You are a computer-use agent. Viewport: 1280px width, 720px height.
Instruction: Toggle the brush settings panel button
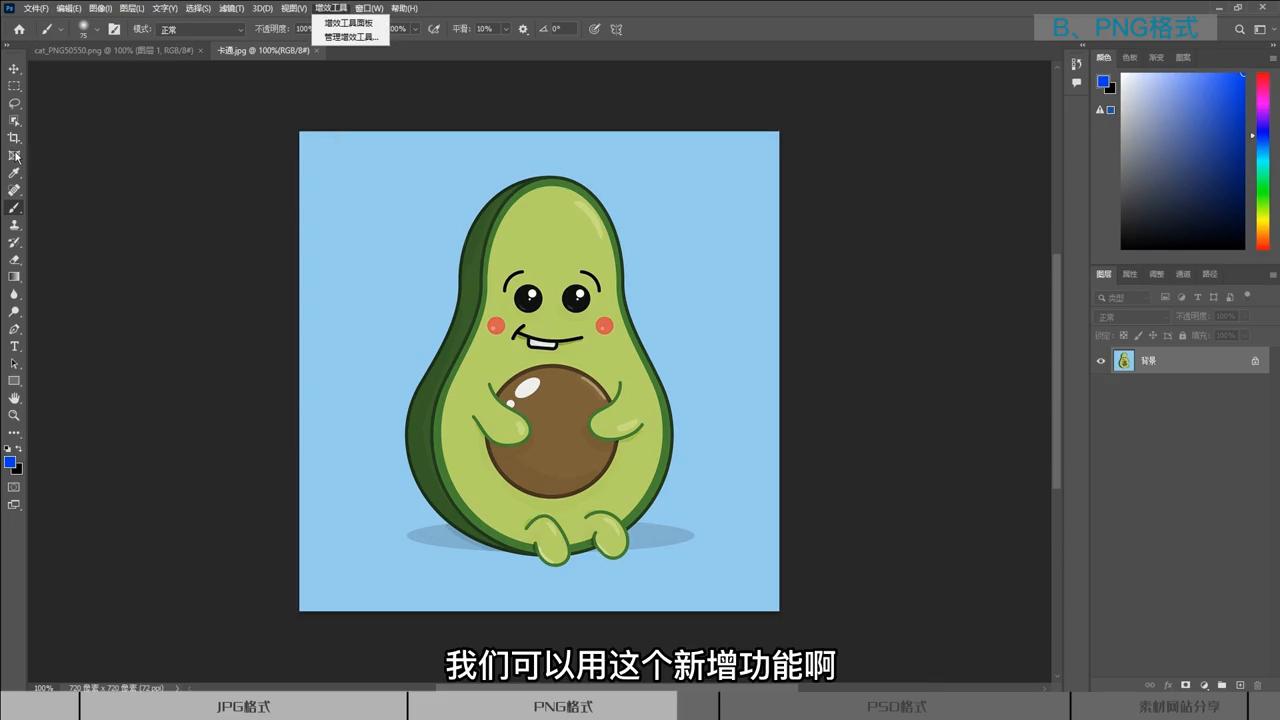pos(114,29)
